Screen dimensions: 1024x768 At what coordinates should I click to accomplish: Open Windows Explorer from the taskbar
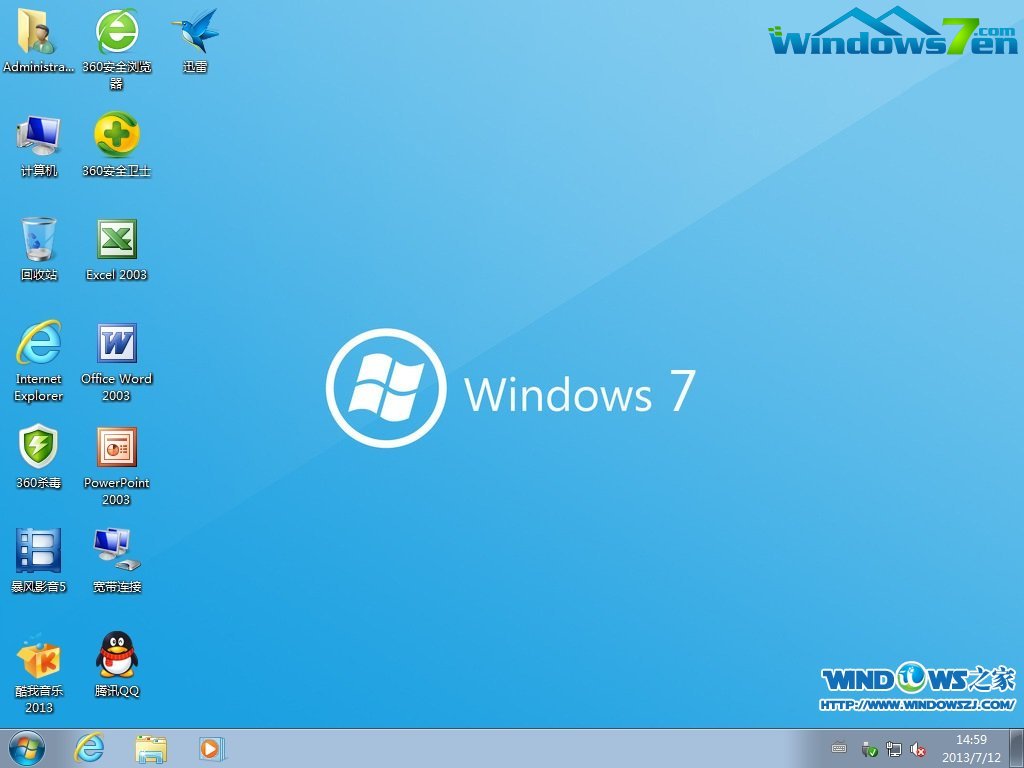click(151, 748)
